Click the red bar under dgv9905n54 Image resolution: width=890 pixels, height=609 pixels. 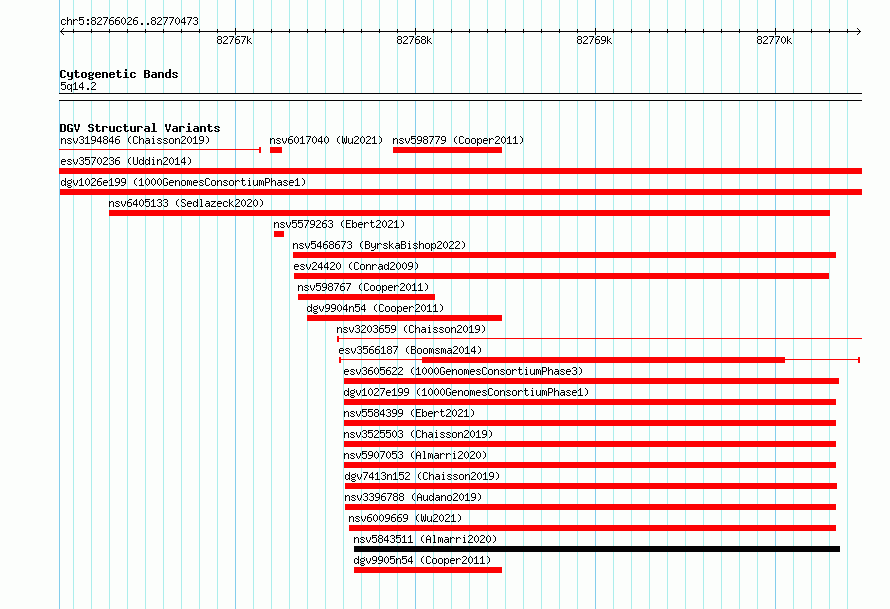click(428, 570)
